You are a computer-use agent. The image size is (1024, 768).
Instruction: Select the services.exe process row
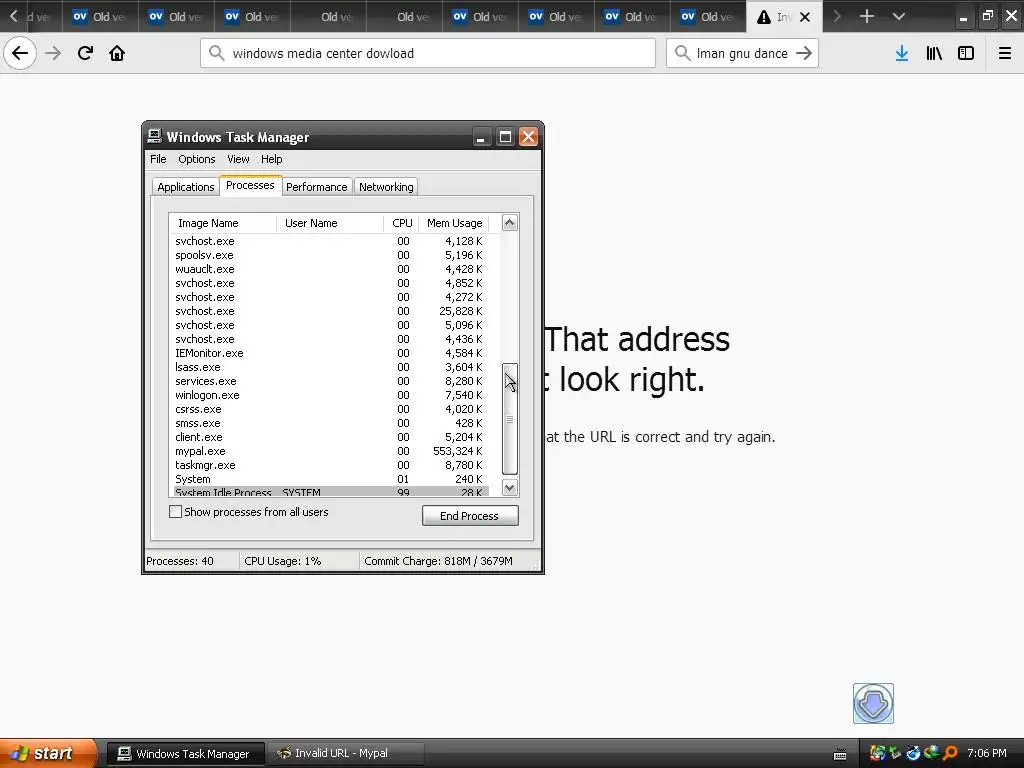click(x=329, y=381)
